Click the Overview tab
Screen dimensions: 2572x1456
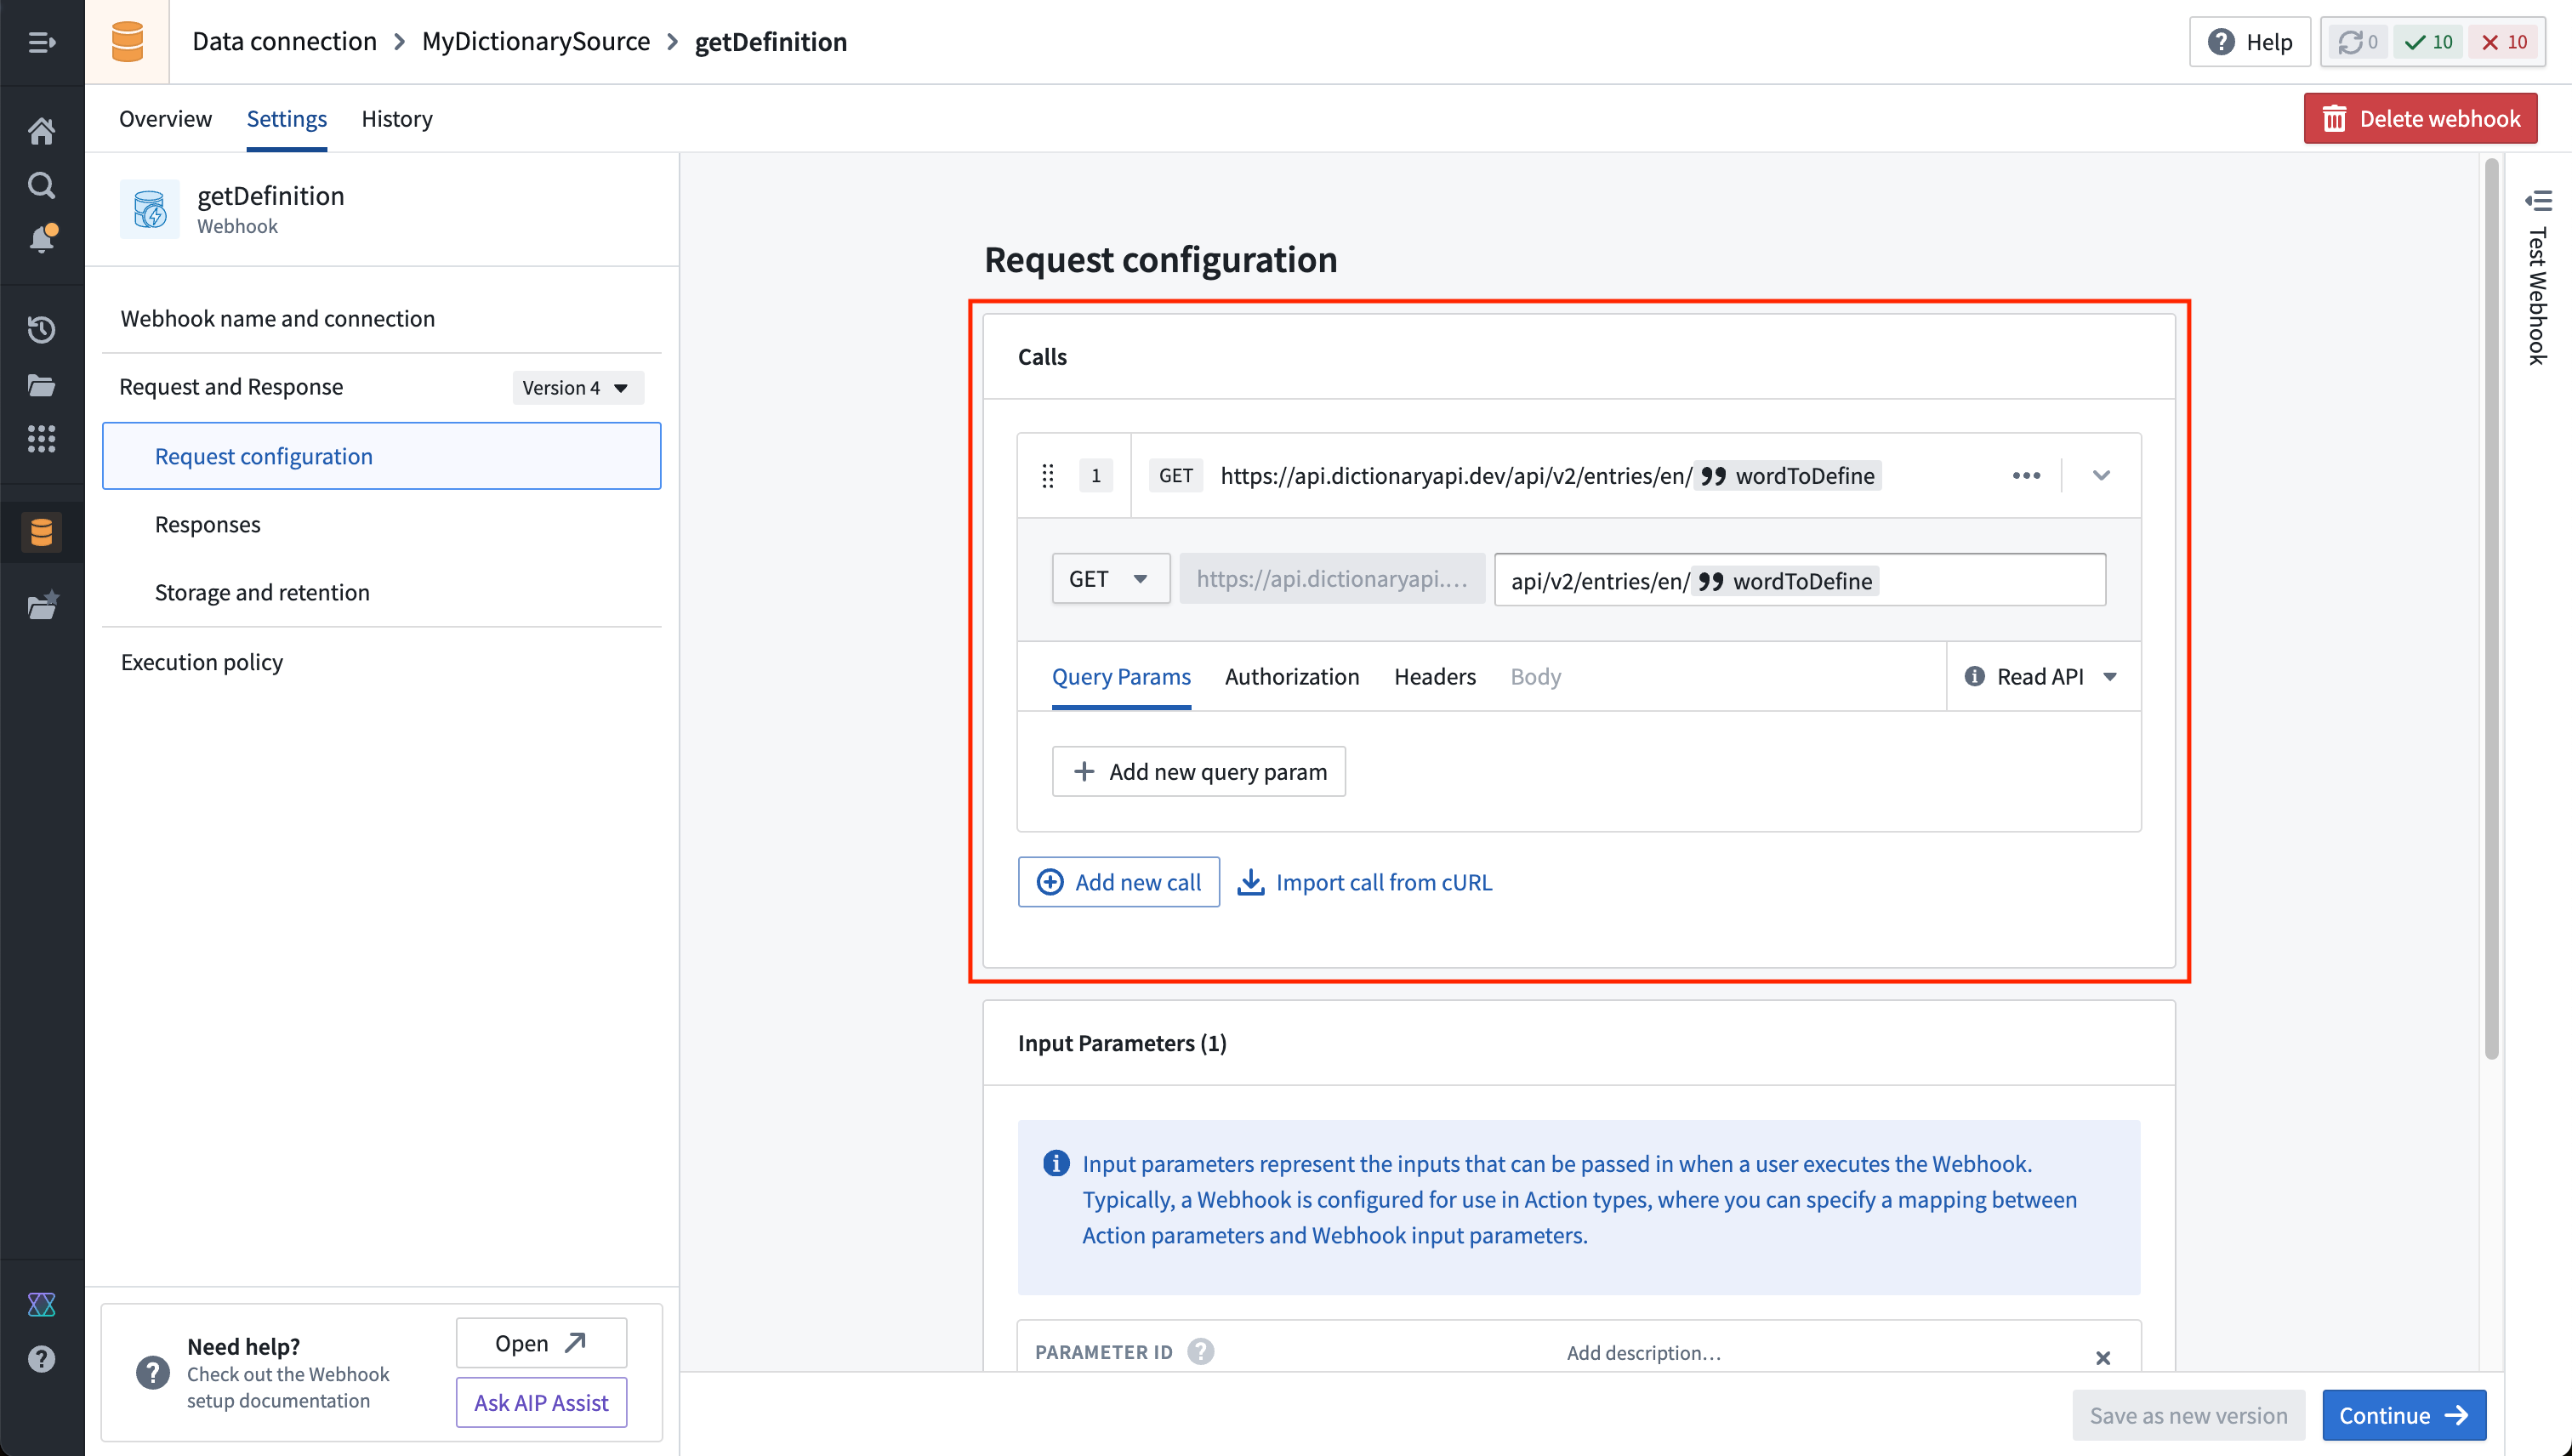164,118
